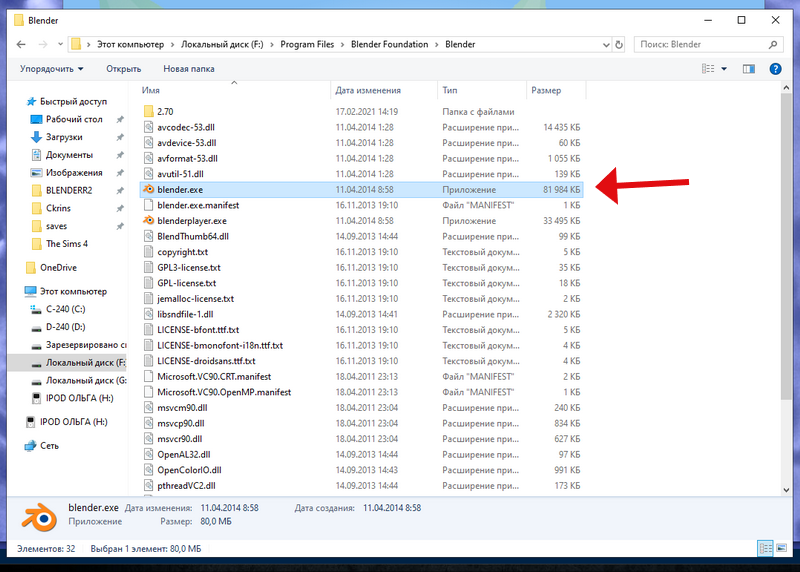The width and height of the screenshot is (800, 572).
Task: Open recent locations dropdown next to Forward
Action: coord(60,44)
